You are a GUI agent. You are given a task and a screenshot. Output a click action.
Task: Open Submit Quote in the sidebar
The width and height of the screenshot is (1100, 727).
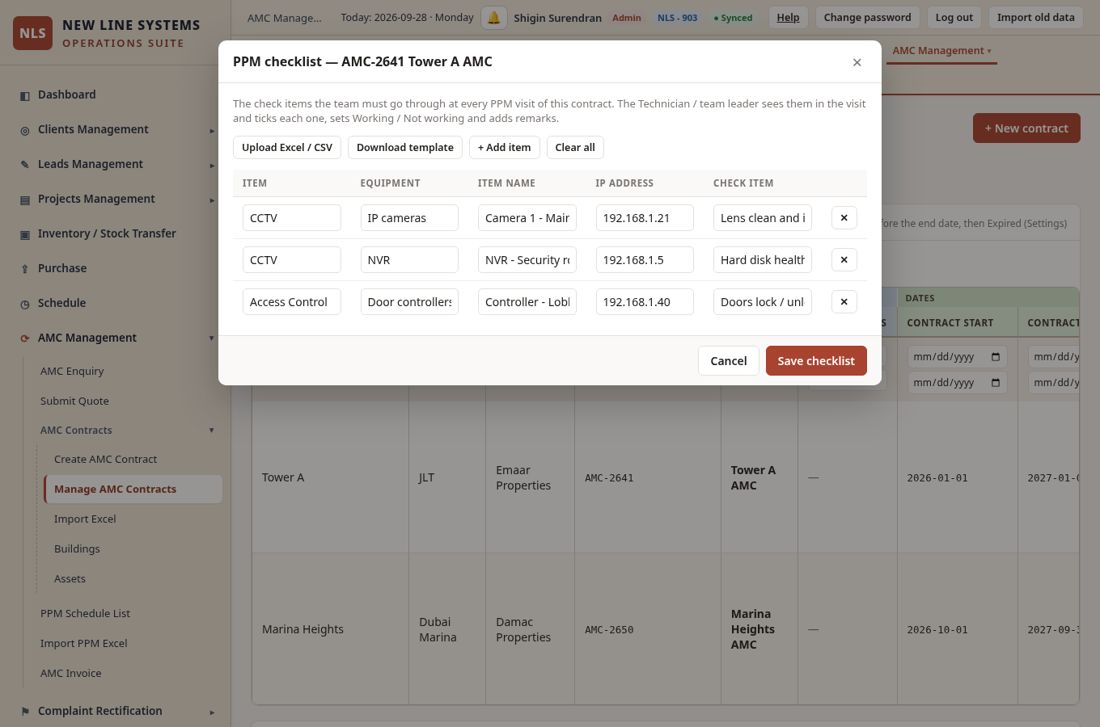click(74, 401)
